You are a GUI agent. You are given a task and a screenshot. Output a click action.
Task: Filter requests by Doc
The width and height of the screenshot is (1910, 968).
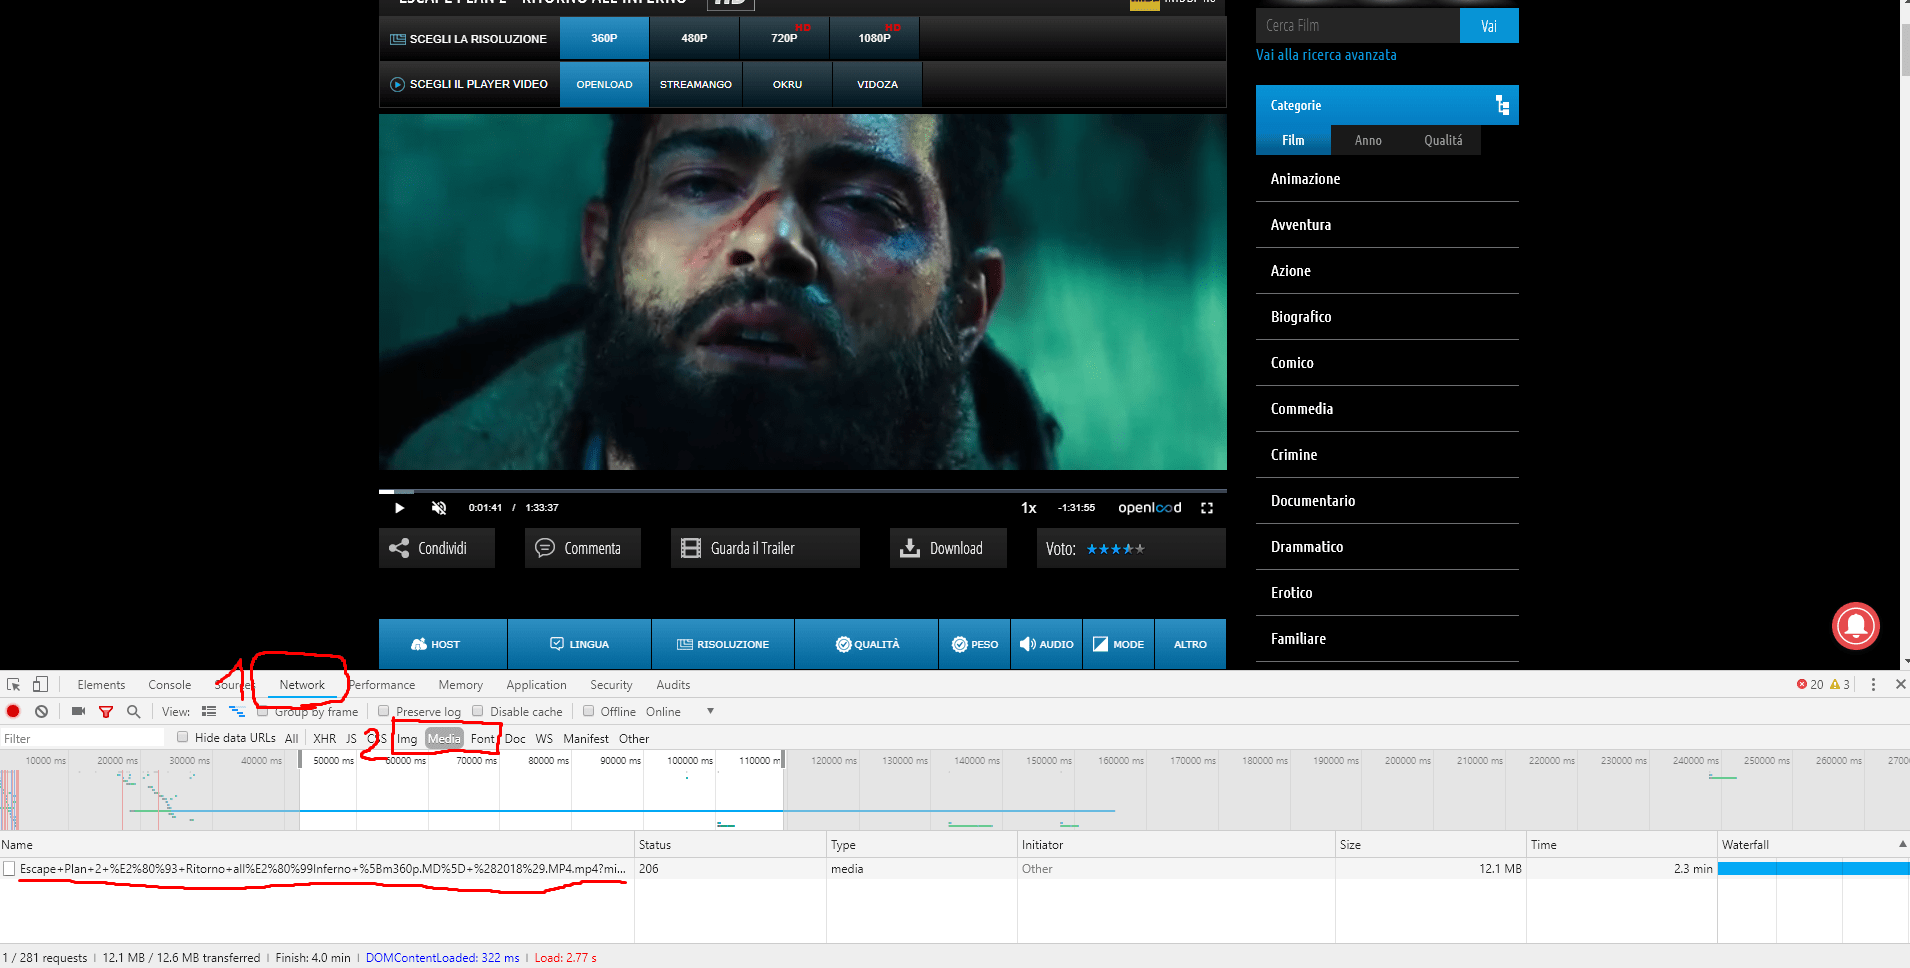coord(515,739)
